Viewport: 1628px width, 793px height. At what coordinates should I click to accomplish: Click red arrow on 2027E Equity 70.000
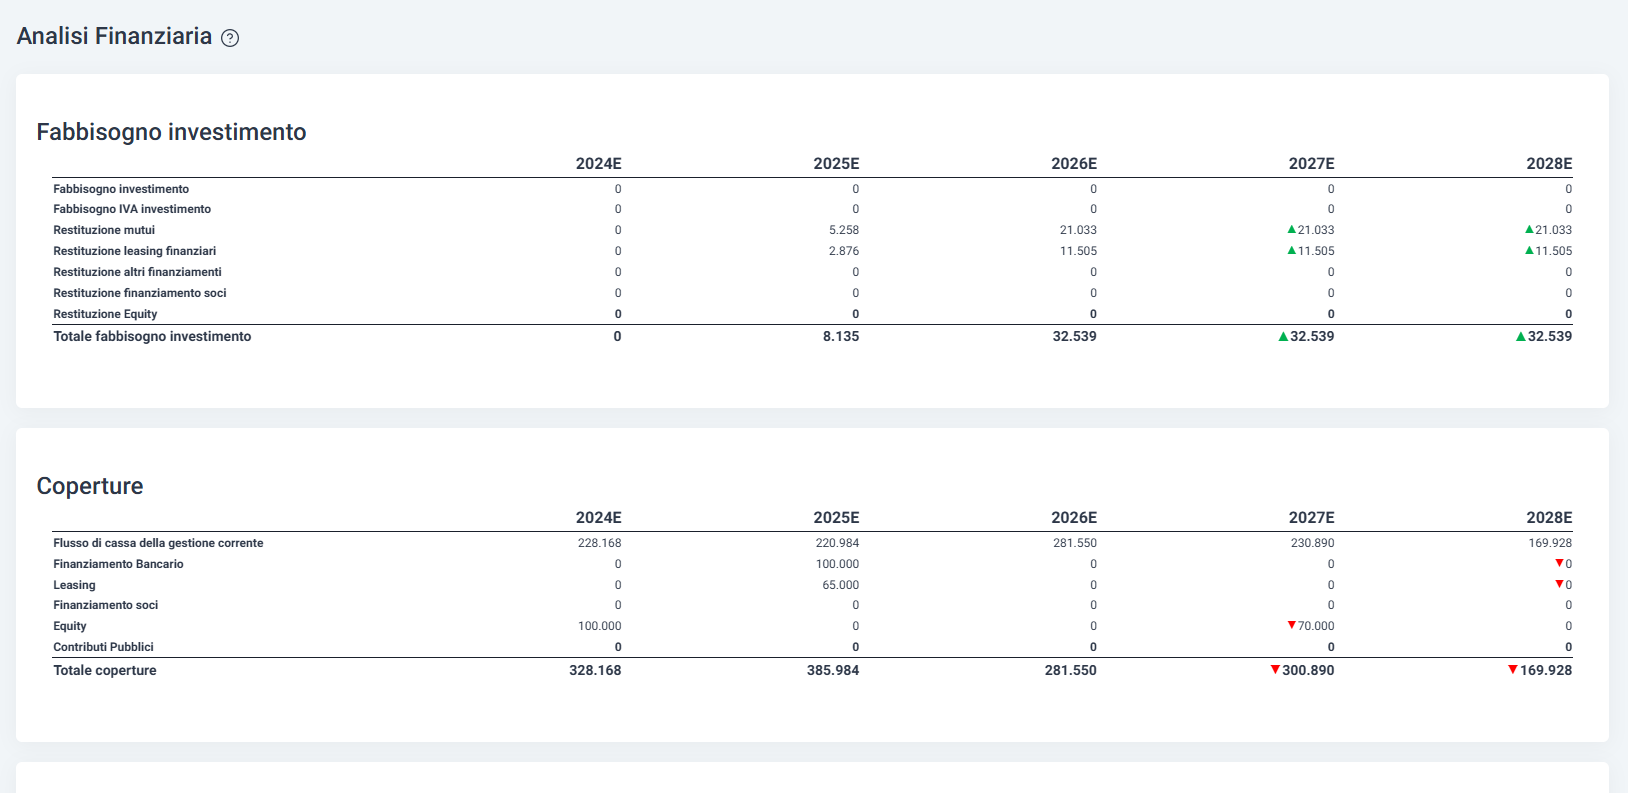pos(1291,625)
